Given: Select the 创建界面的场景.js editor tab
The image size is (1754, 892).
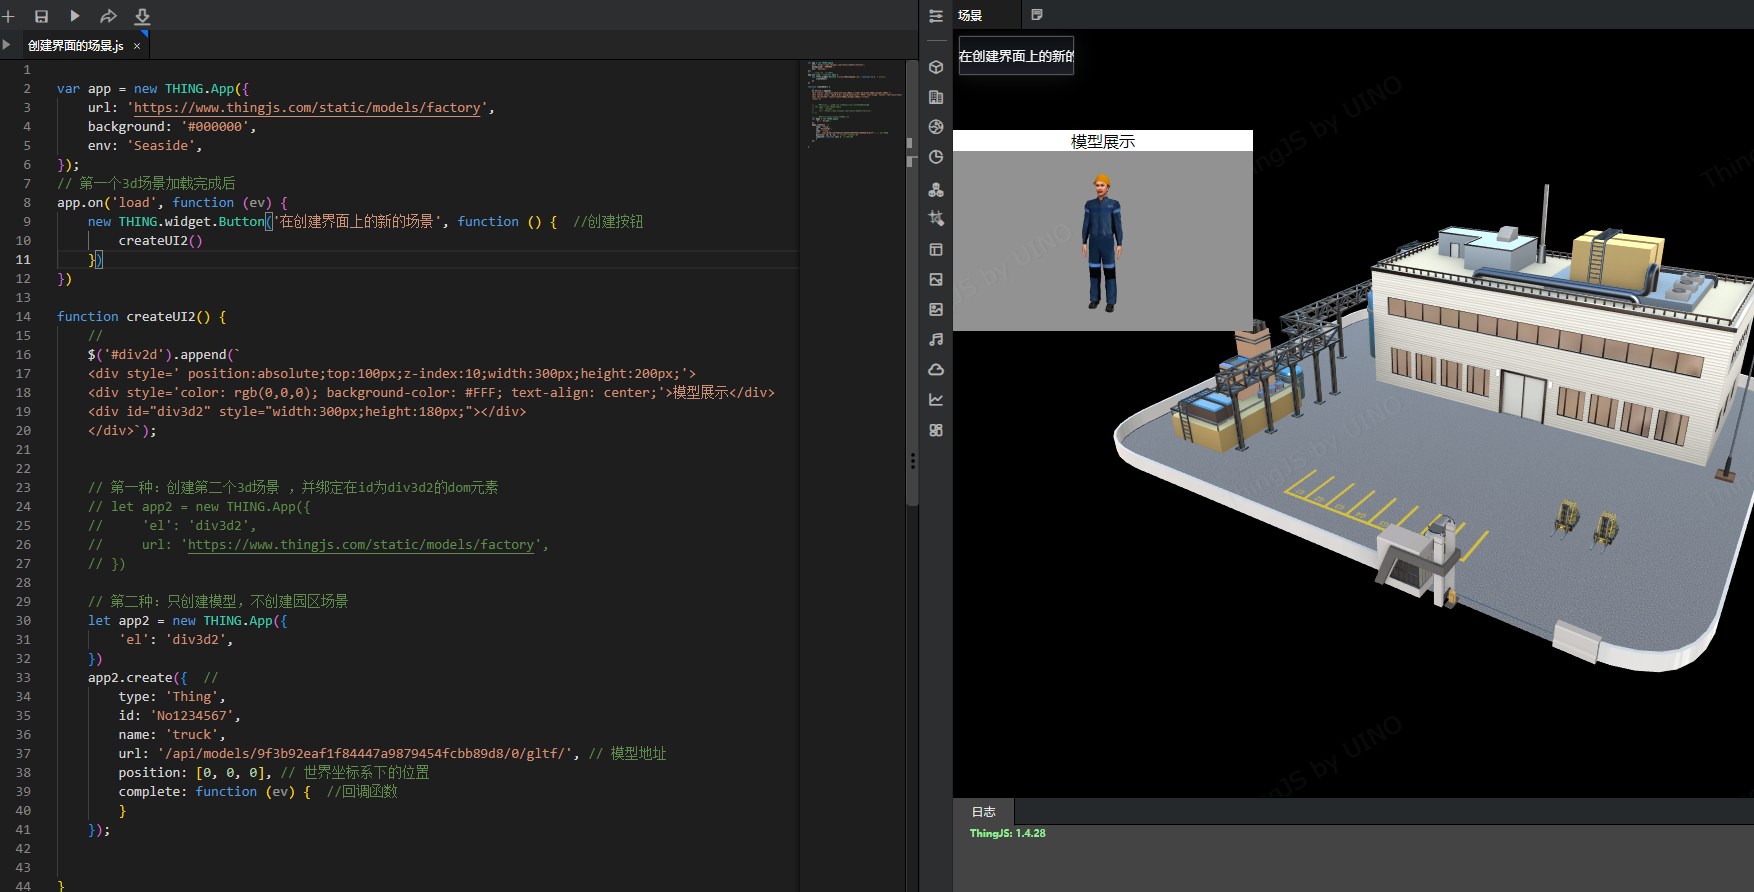Looking at the screenshot, I should (76, 46).
